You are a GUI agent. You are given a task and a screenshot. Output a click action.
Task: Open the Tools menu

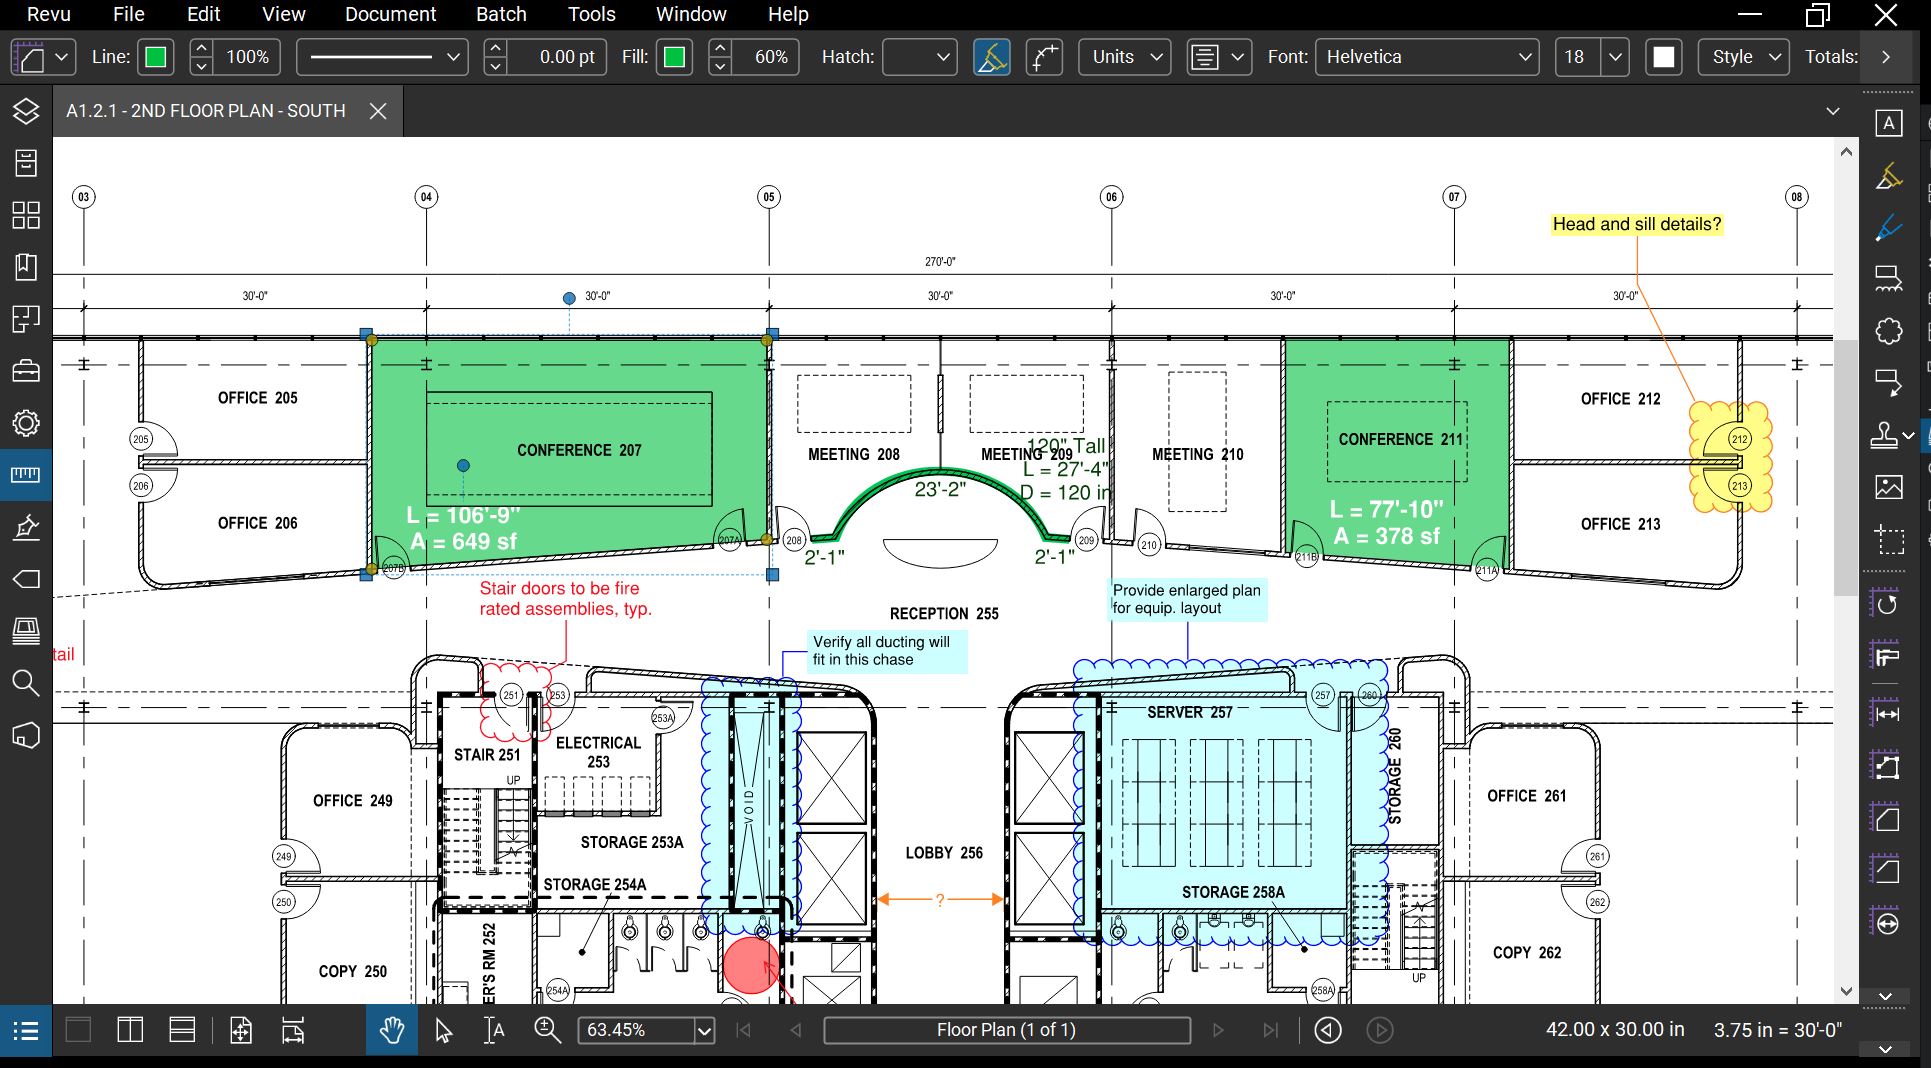click(x=591, y=14)
